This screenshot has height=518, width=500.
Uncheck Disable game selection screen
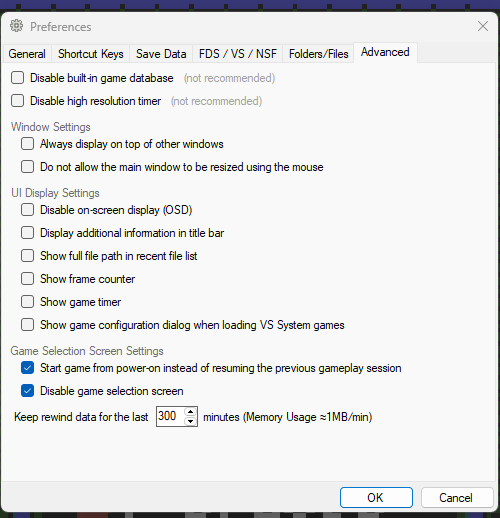tap(27, 391)
